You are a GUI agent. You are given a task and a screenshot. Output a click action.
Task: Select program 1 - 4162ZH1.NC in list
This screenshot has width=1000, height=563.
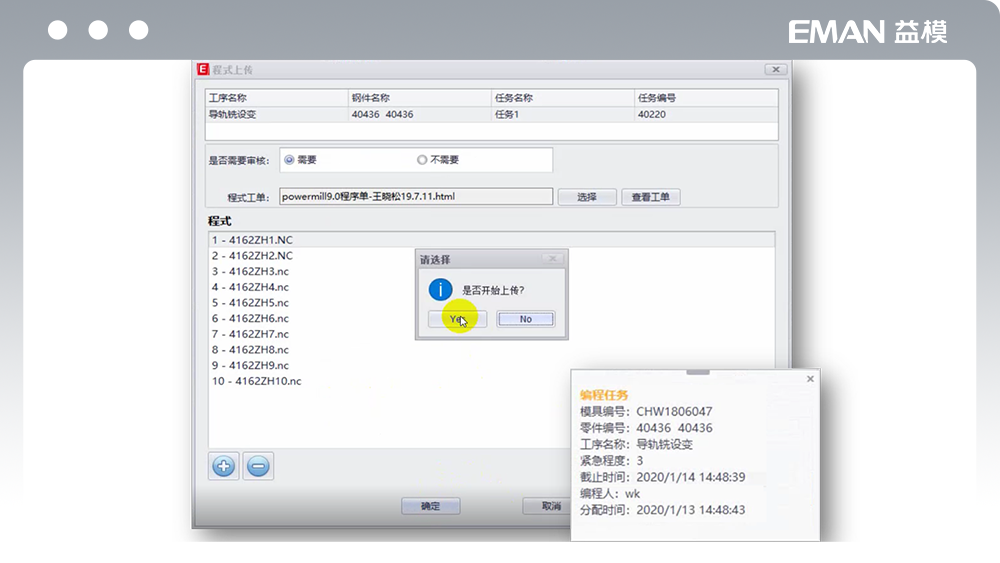252,240
